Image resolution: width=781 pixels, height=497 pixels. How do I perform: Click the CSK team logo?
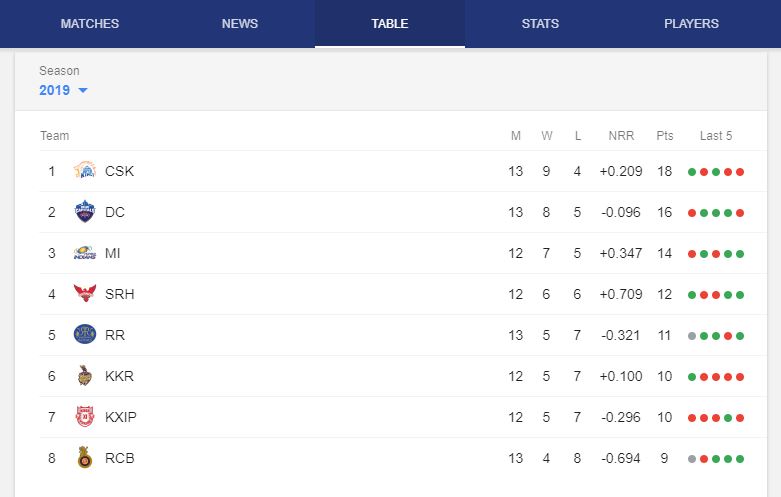[85, 170]
